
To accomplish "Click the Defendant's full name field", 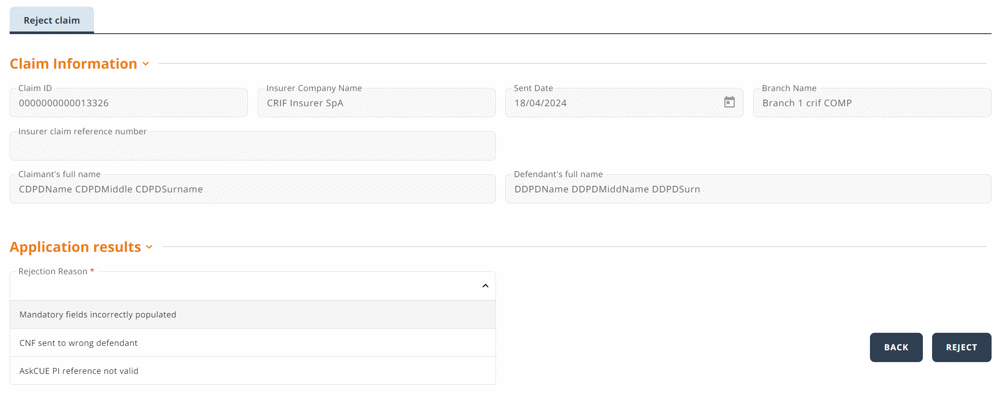I will point(748,189).
